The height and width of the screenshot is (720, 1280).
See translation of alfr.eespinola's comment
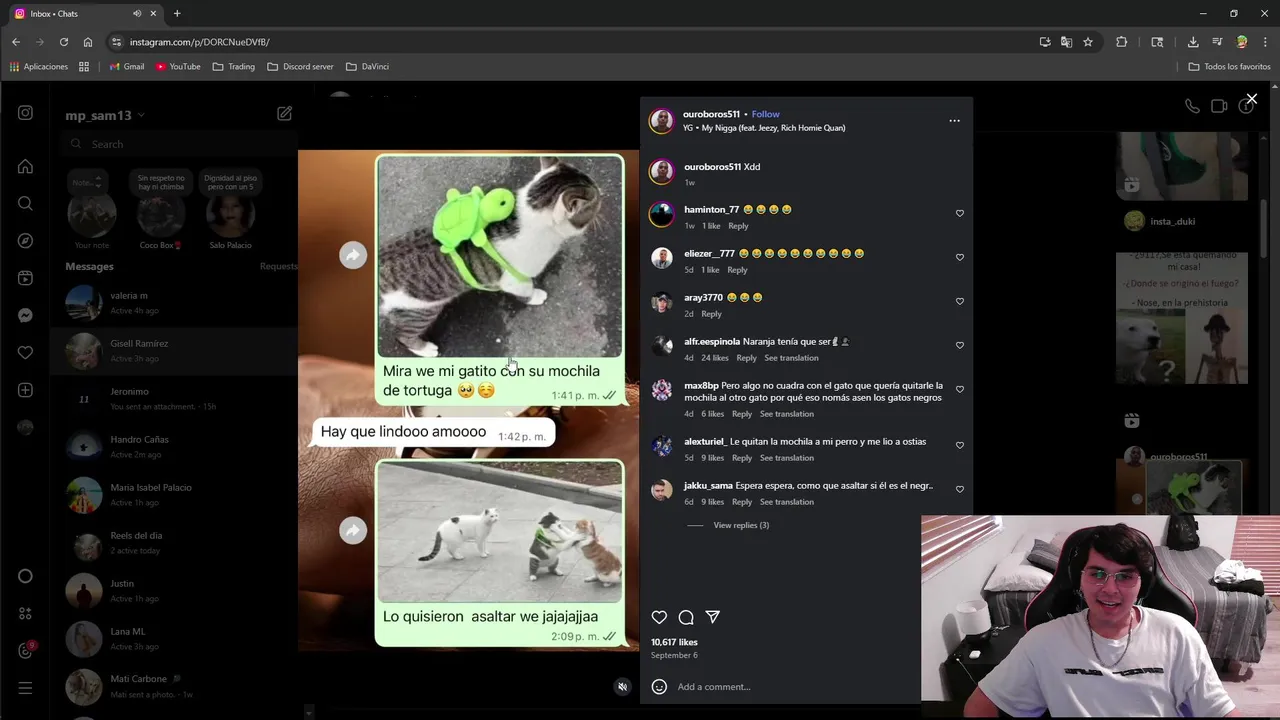791,358
